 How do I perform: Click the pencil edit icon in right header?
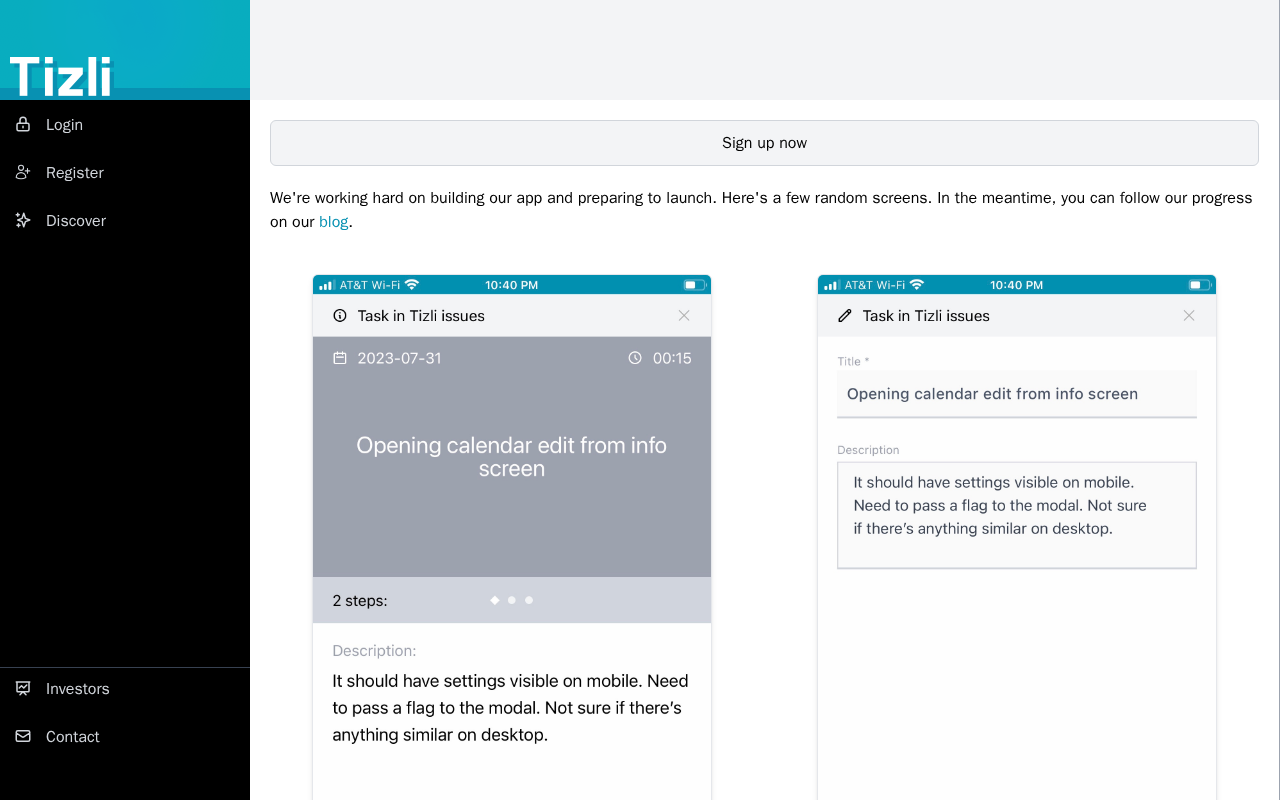(844, 316)
